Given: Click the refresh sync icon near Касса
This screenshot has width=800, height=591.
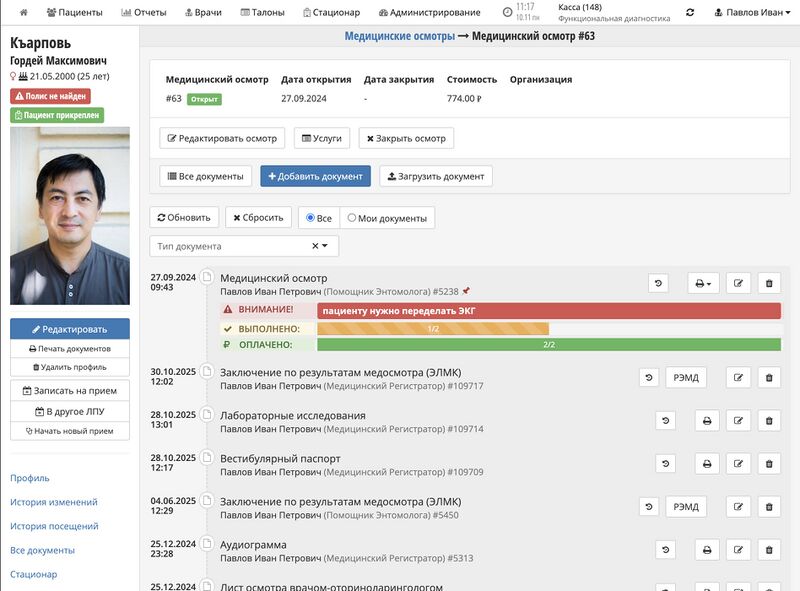Looking at the screenshot, I should point(690,12).
